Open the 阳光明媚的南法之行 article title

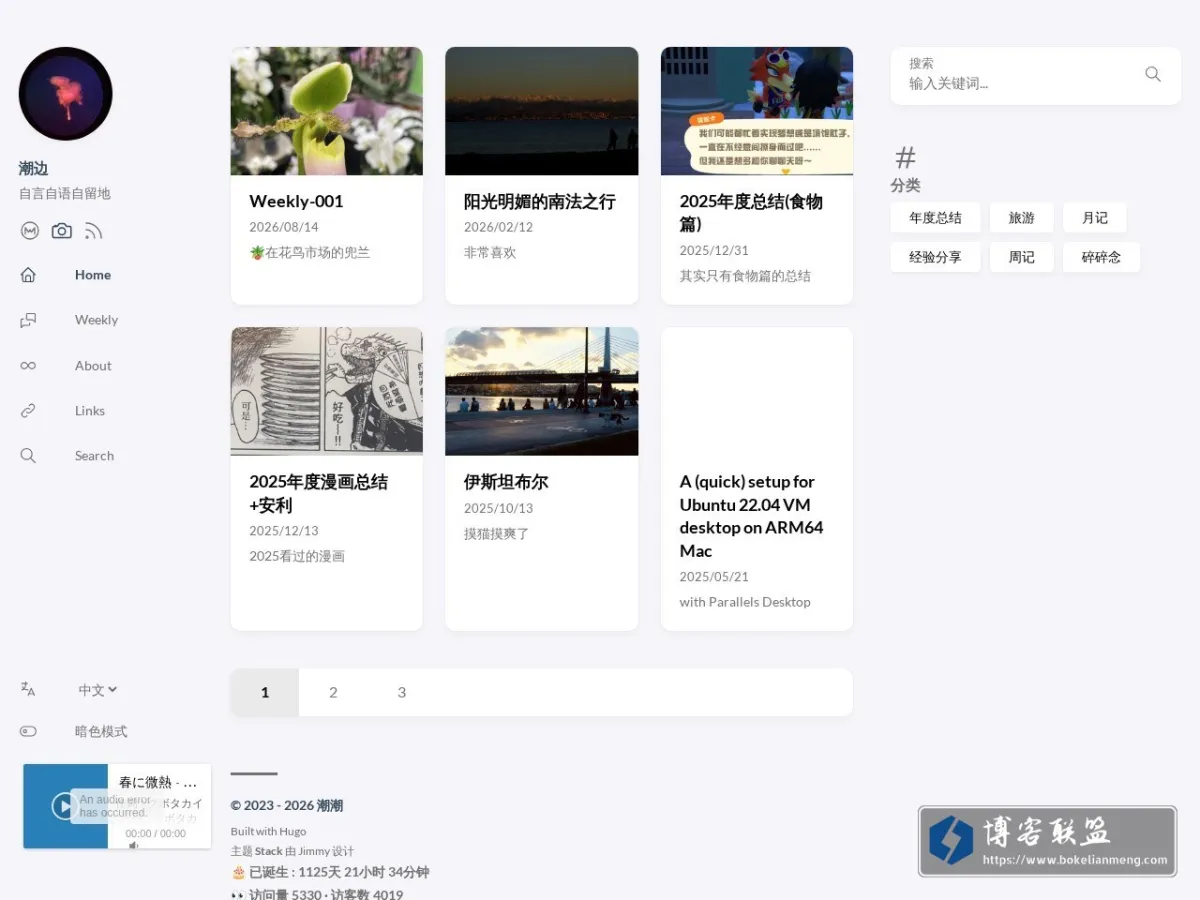[x=539, y=201]
